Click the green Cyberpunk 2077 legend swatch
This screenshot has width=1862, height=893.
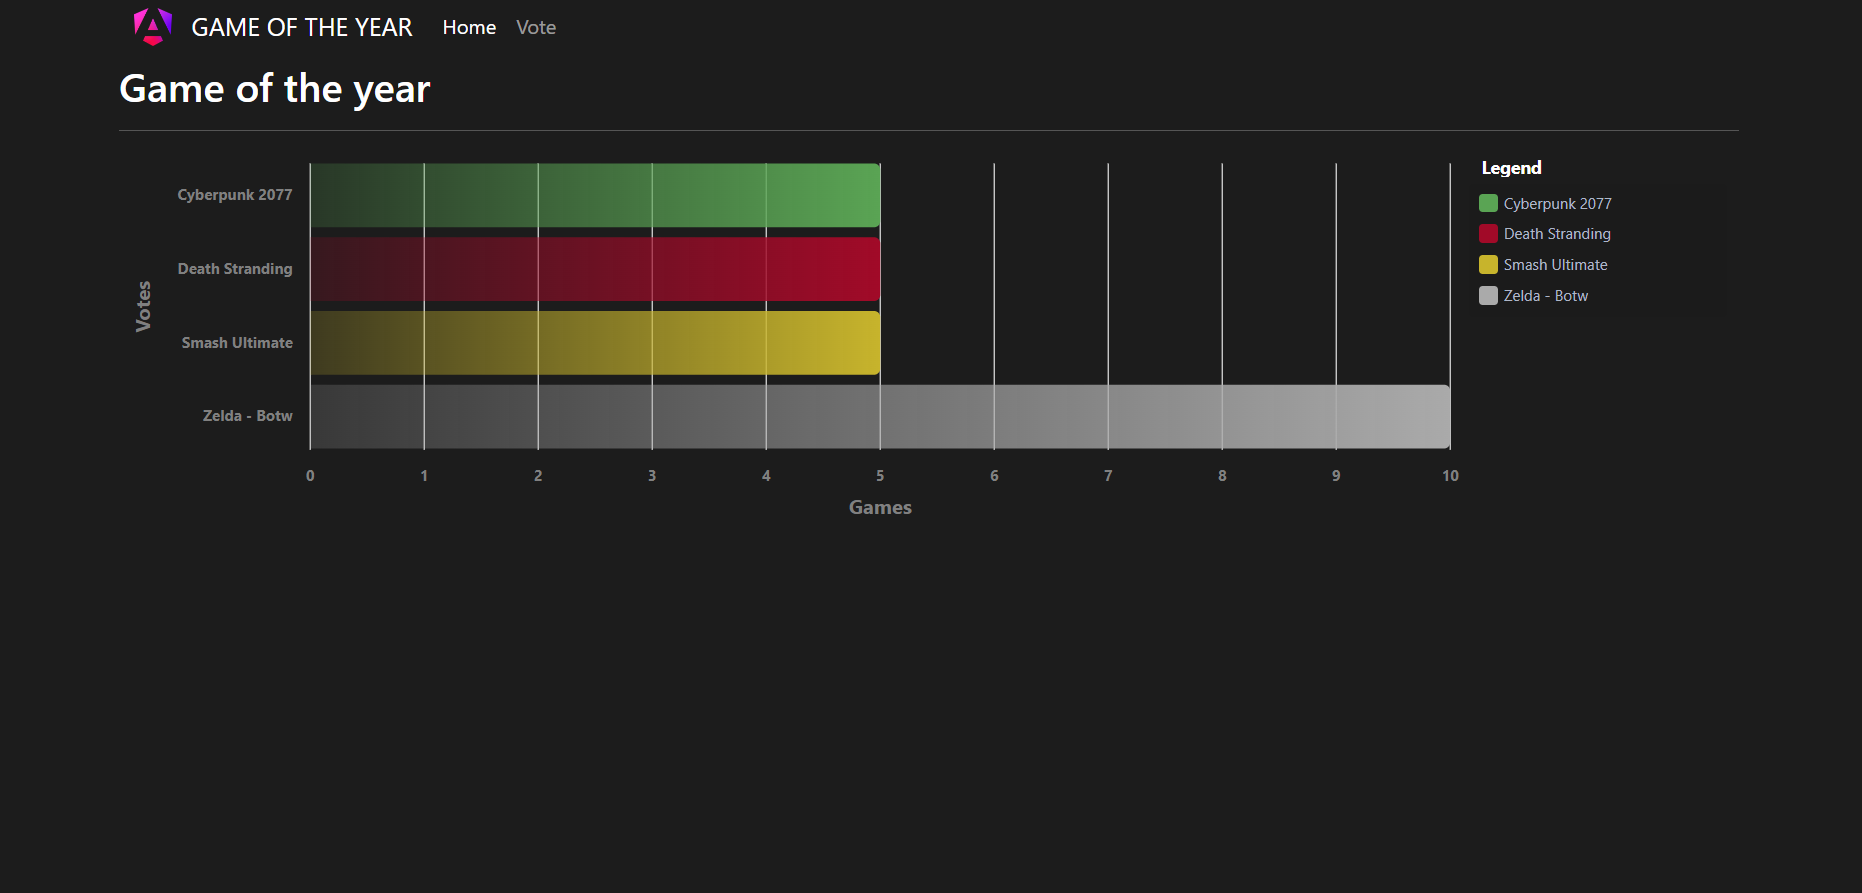point(1488,203)
